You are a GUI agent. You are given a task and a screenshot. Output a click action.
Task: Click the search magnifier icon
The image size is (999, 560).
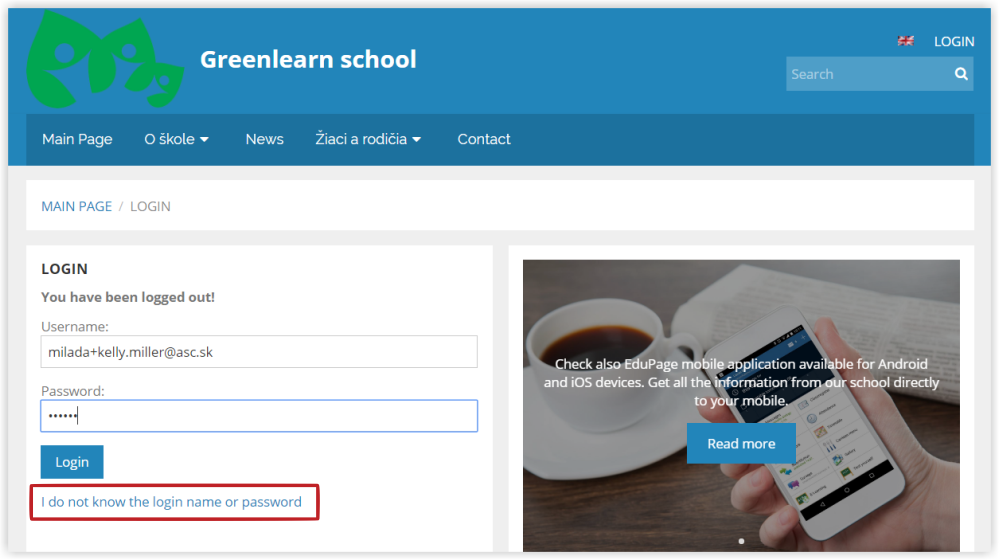tap(961, 74)
